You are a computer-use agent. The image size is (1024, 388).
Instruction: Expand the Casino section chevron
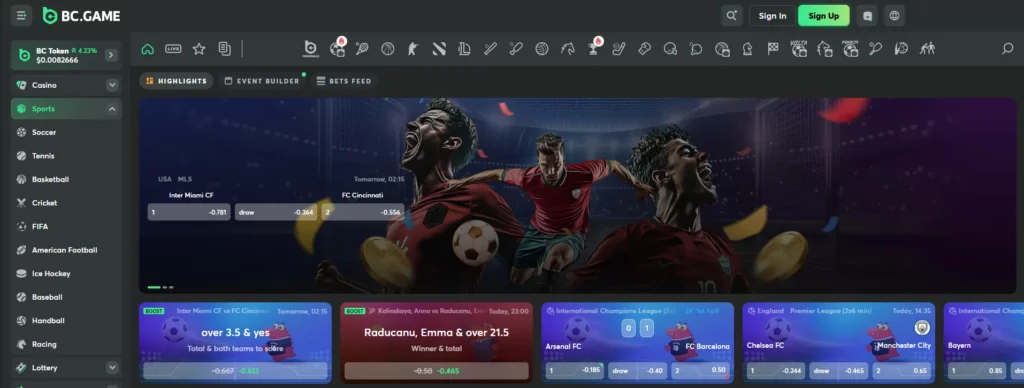click(112, 85)
